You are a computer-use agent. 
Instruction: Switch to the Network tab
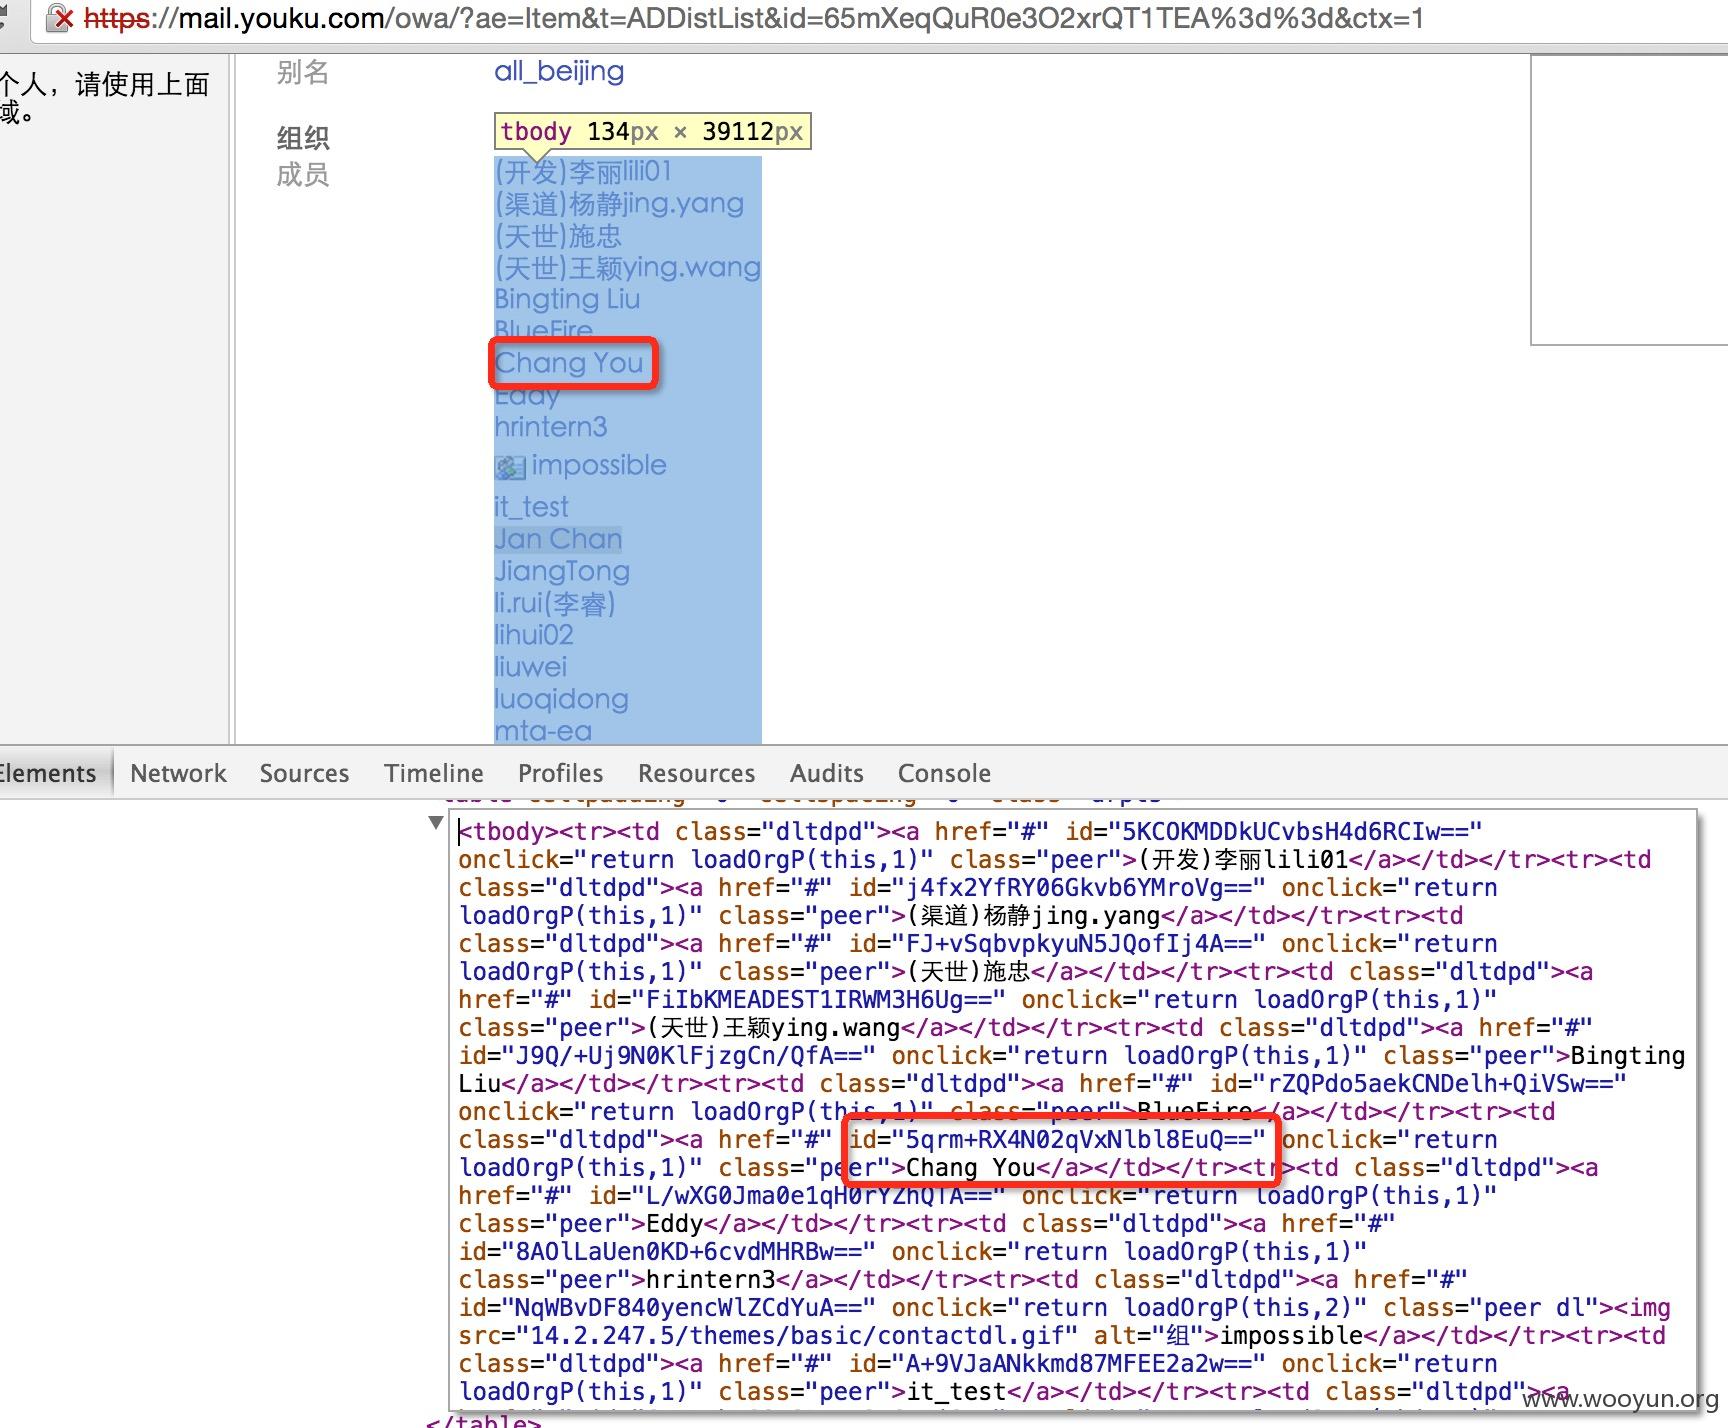[178, 773]
